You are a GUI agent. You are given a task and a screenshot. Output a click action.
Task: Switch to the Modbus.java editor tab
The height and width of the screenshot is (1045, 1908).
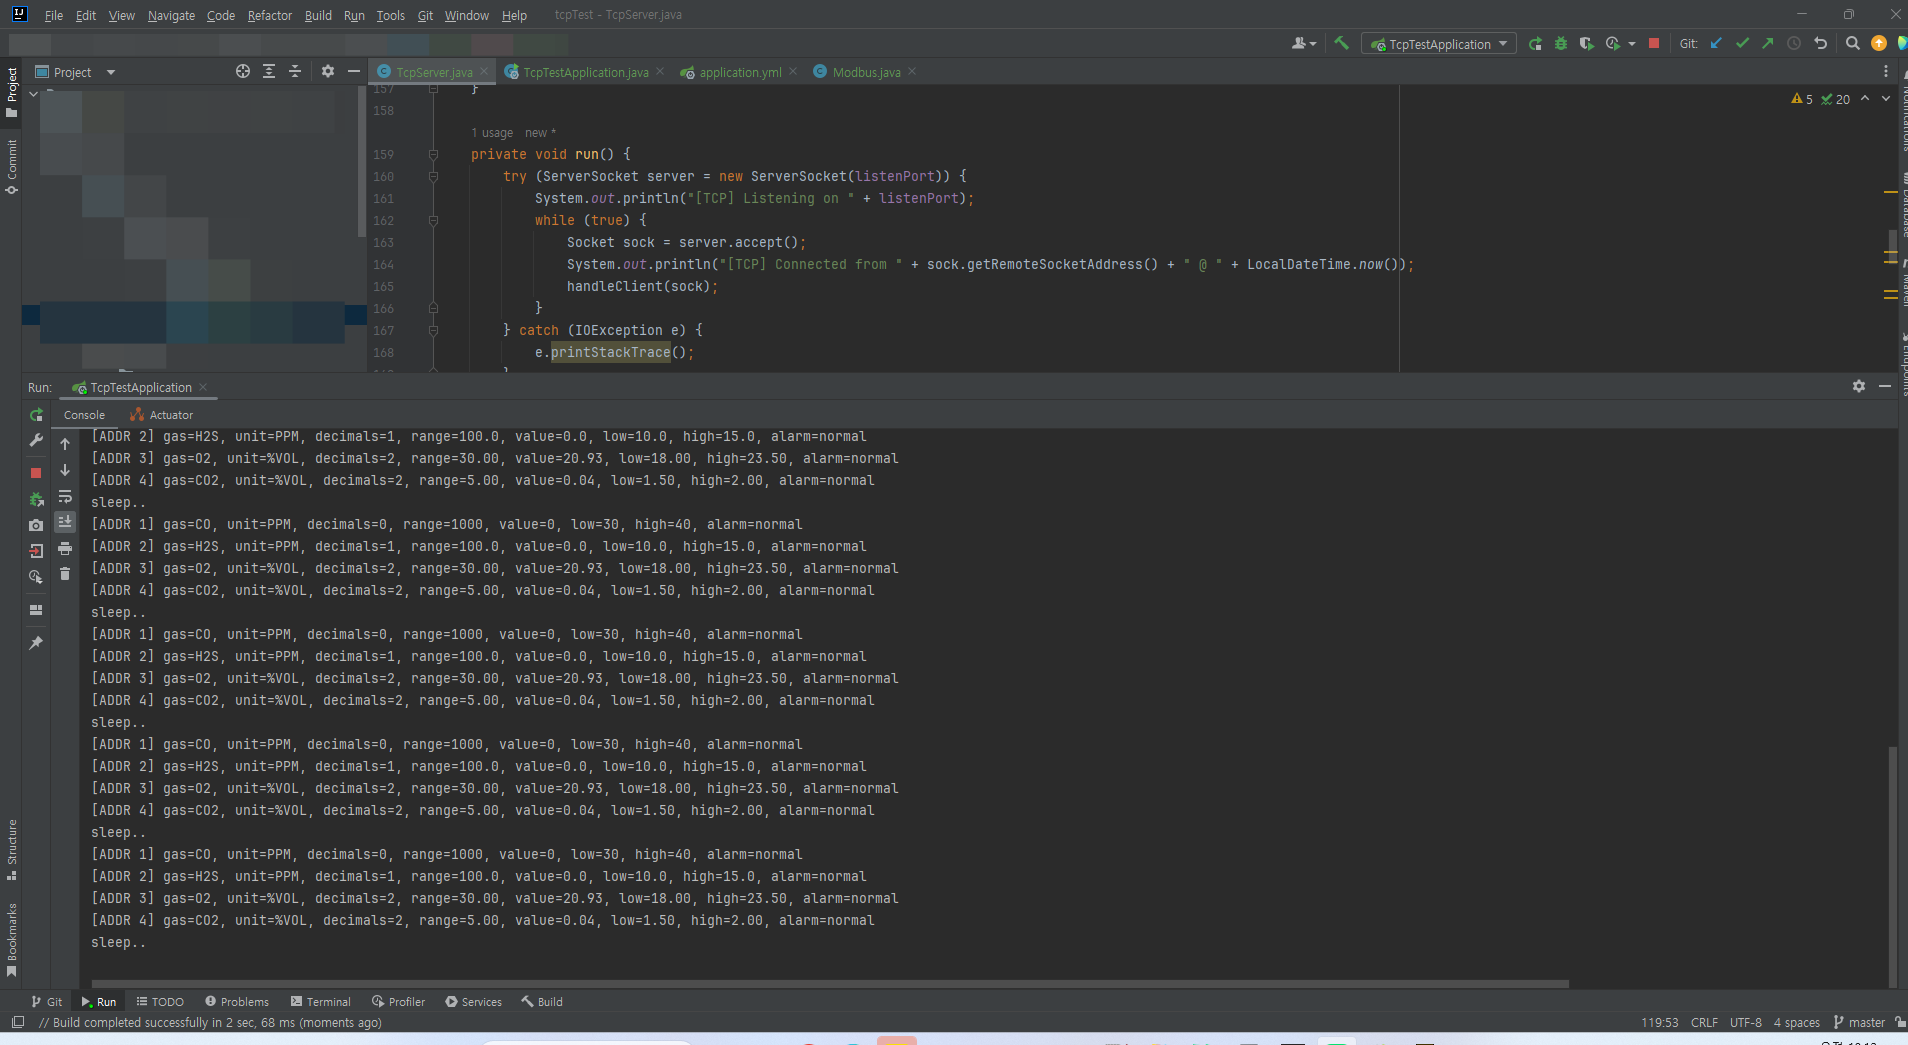tap(866, 72)
